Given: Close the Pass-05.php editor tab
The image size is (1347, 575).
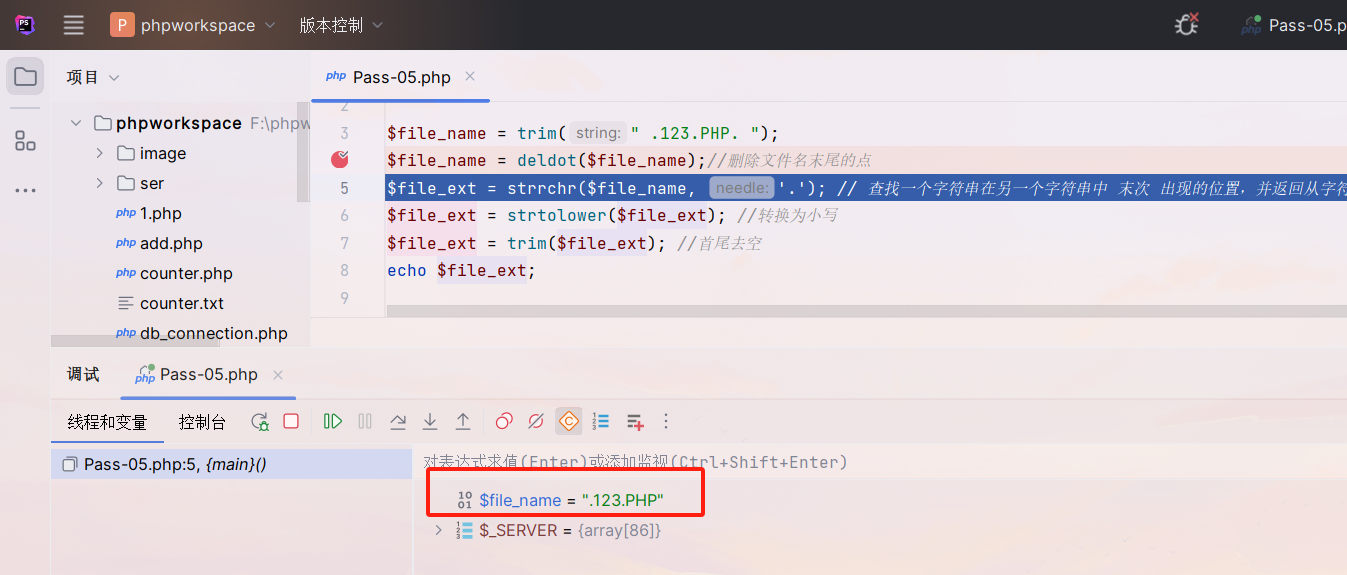Looking at the screenshot, I should pos(470,77).
